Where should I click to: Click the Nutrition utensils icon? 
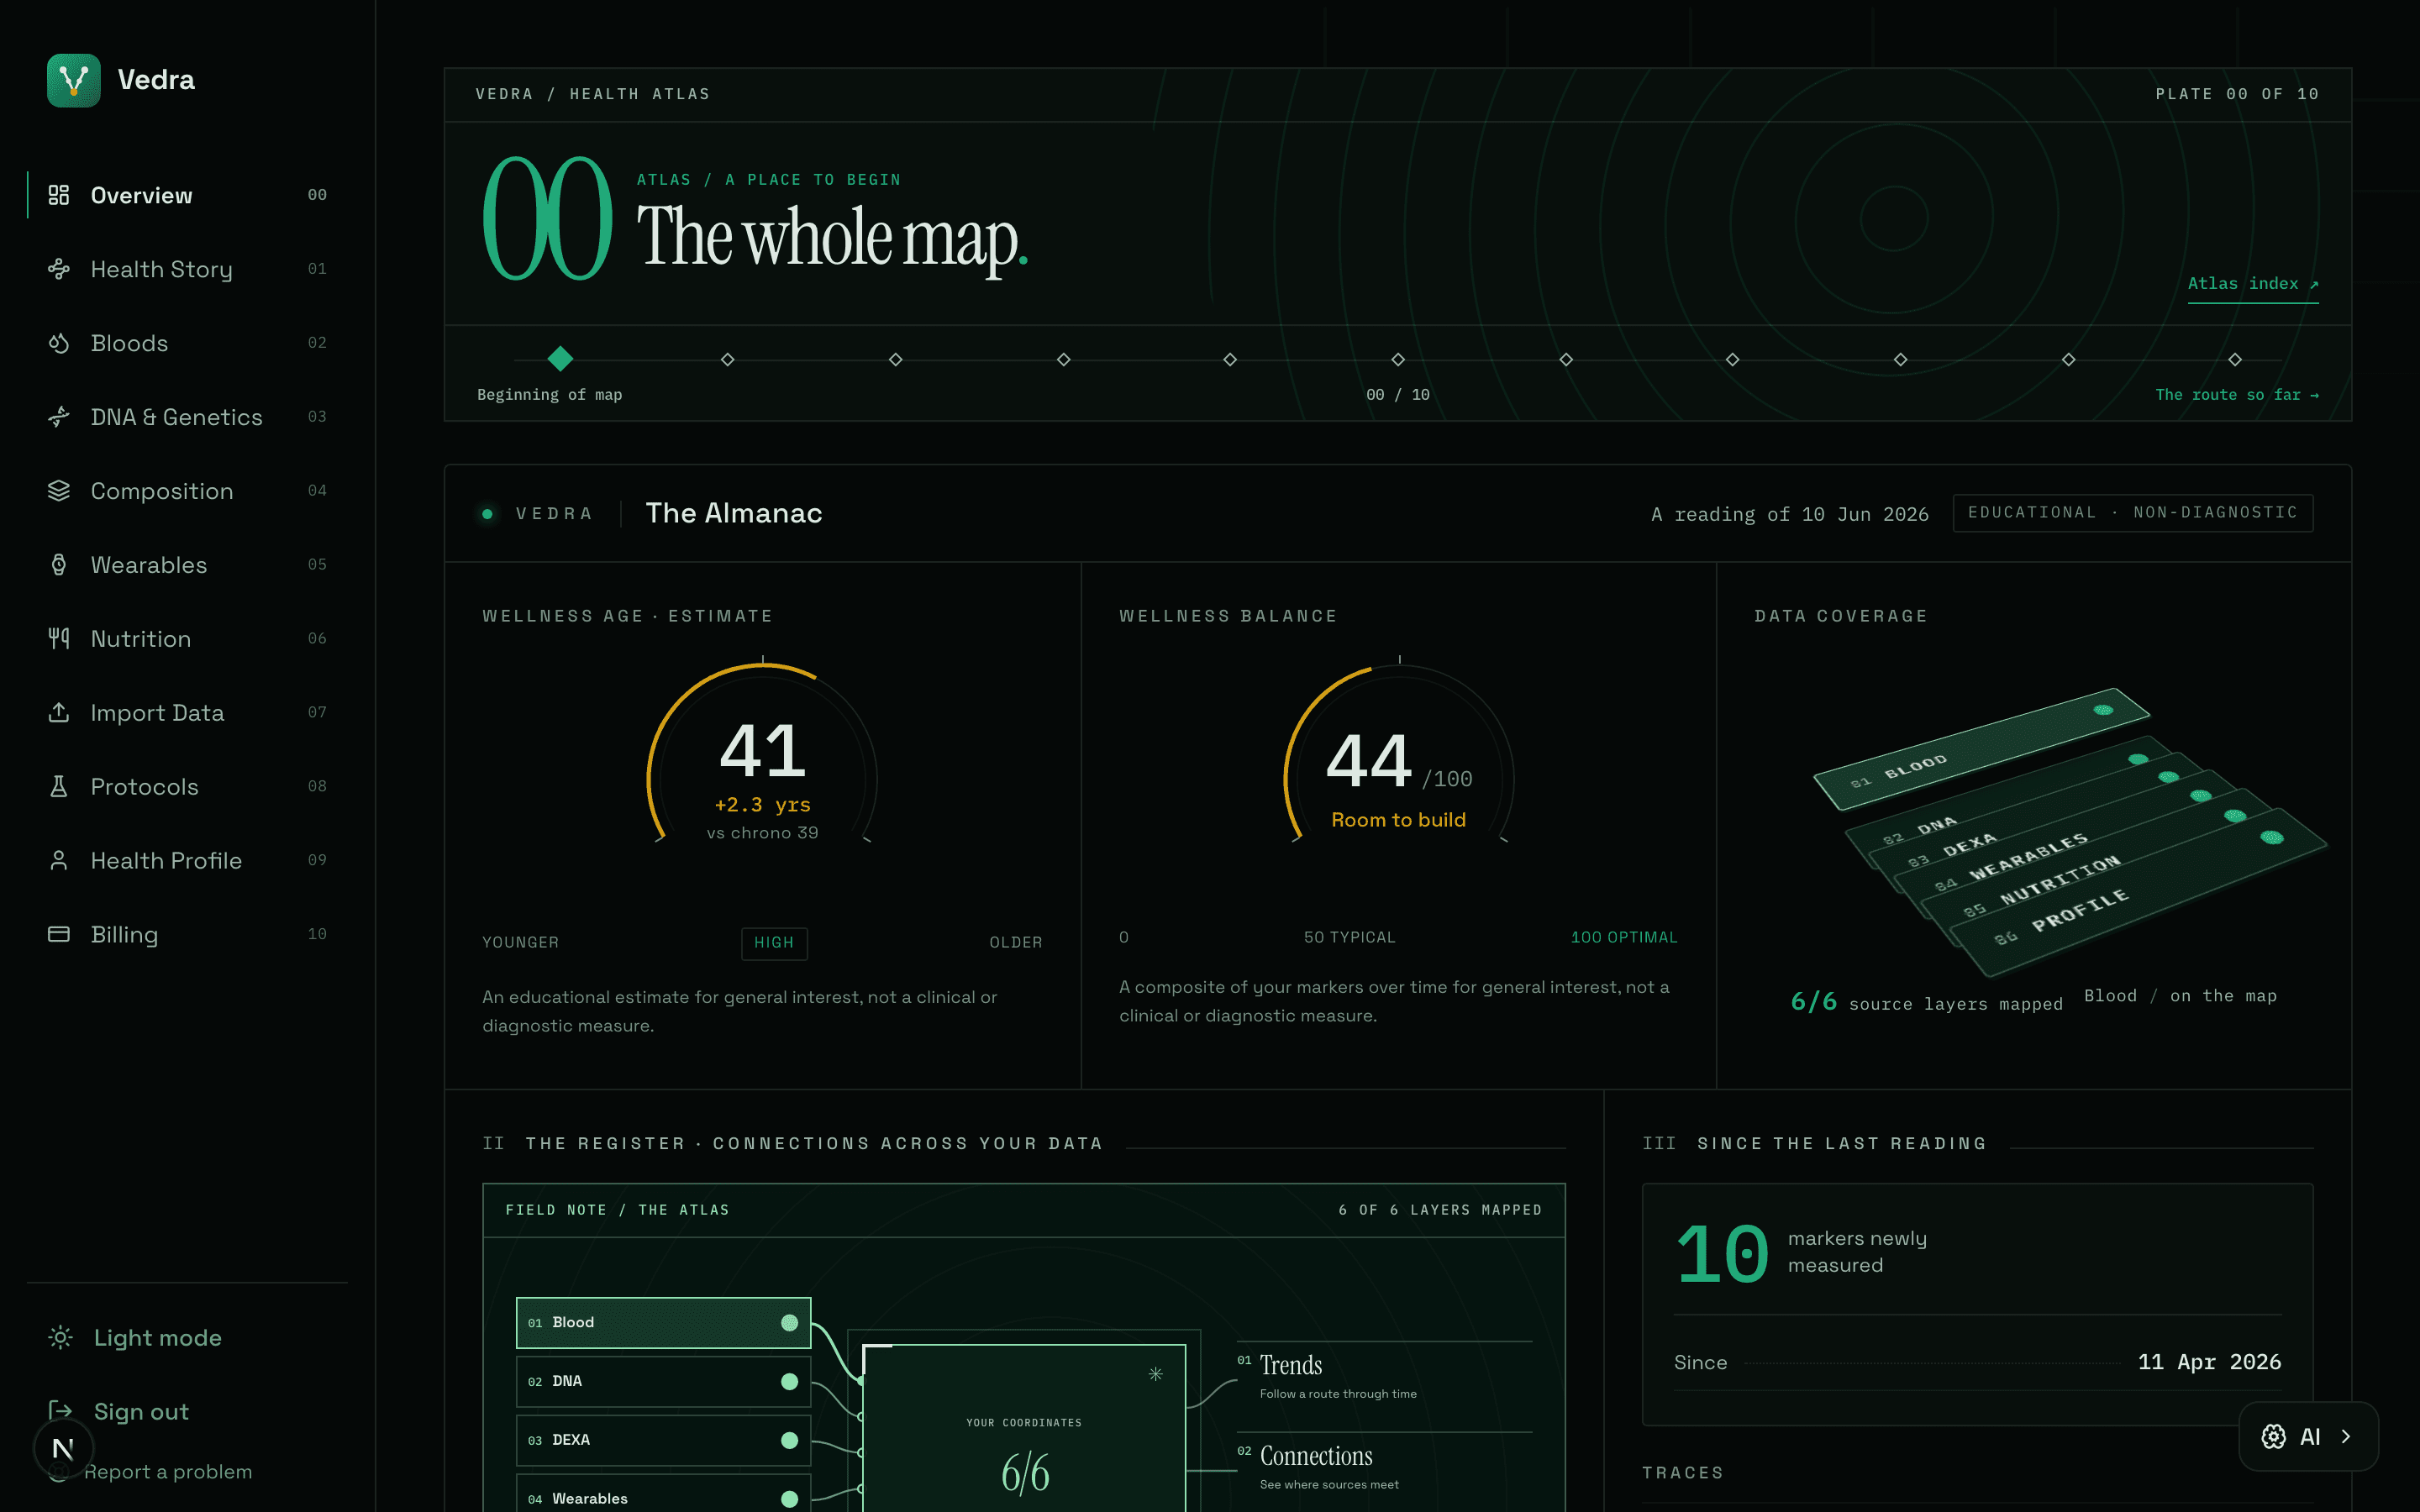pos(59,639)
